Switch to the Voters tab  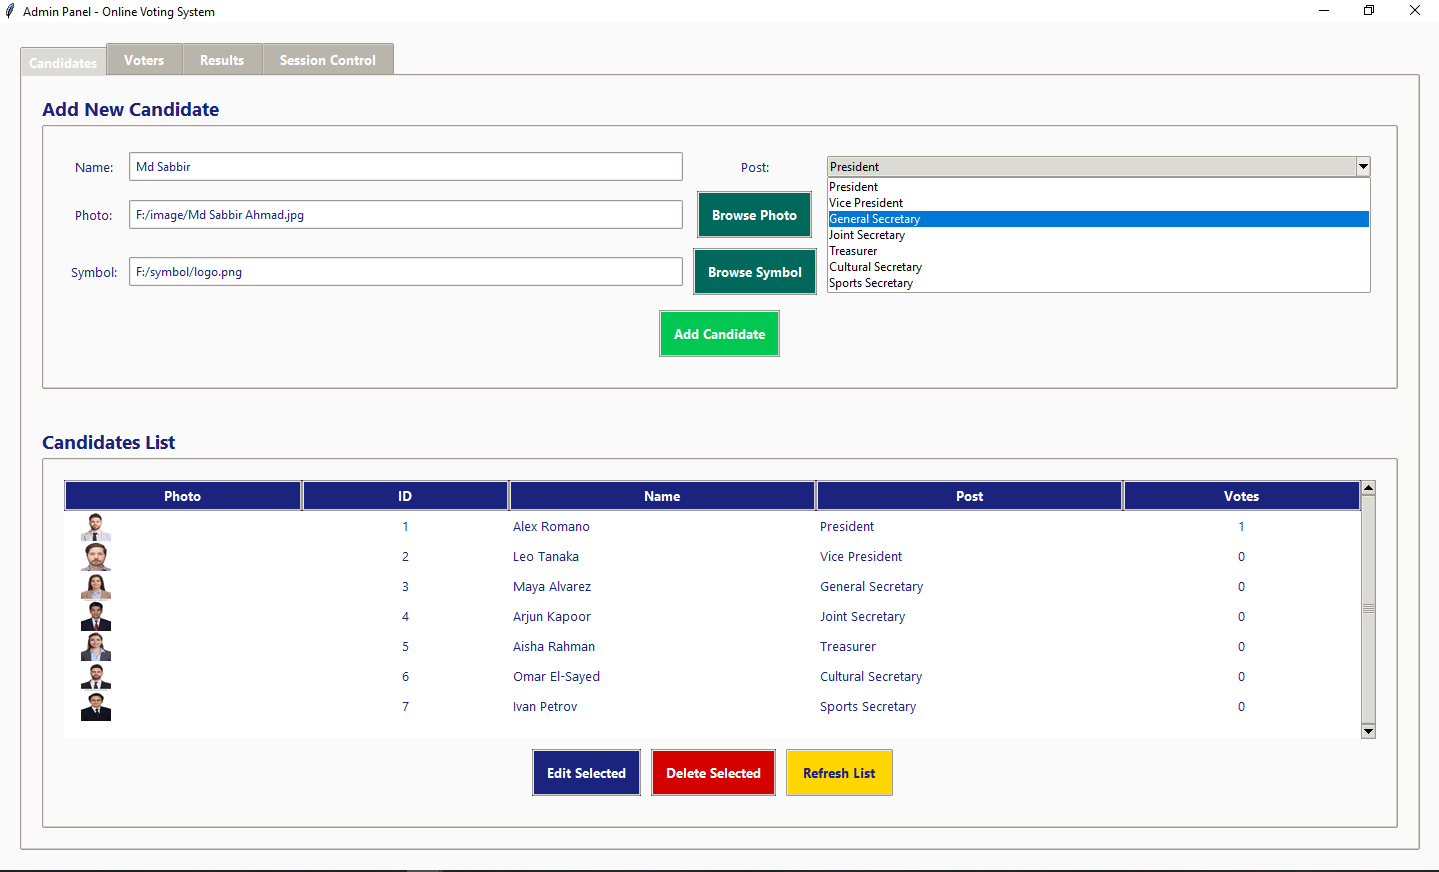144,59
